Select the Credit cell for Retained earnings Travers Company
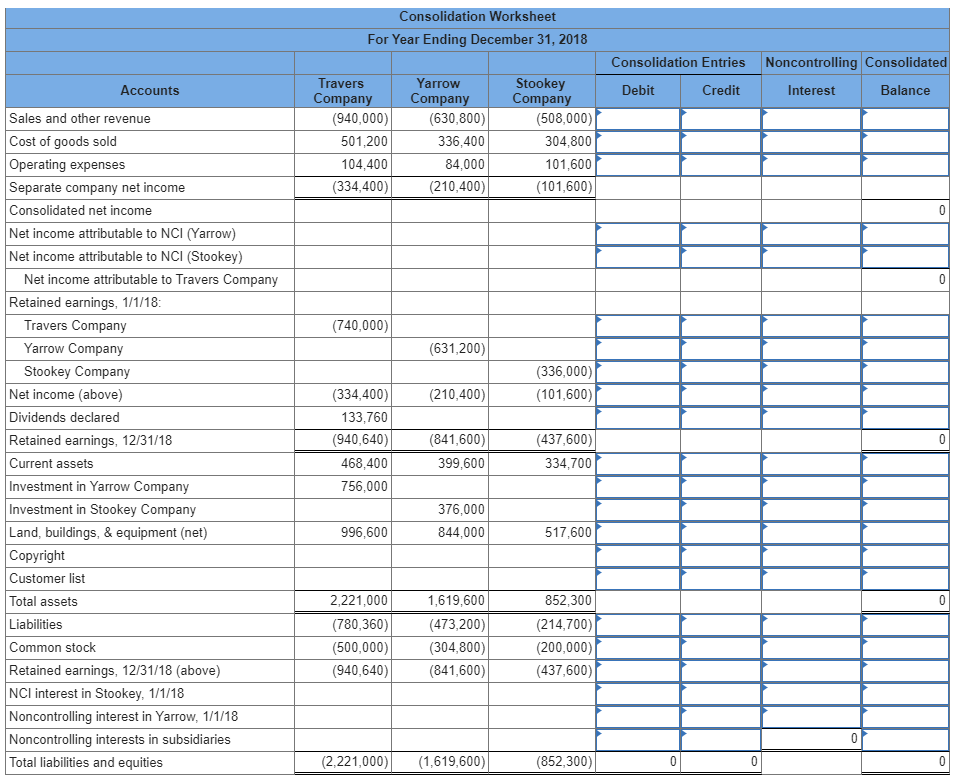Viewport: 975px width, 783px height. pyautogui.click(x=721, y=325)
